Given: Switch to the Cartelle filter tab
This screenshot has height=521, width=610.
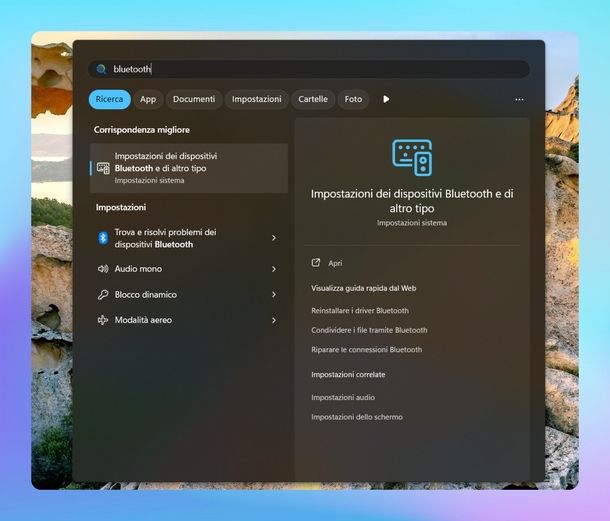Looking at the screenshot, I should 313,99.
